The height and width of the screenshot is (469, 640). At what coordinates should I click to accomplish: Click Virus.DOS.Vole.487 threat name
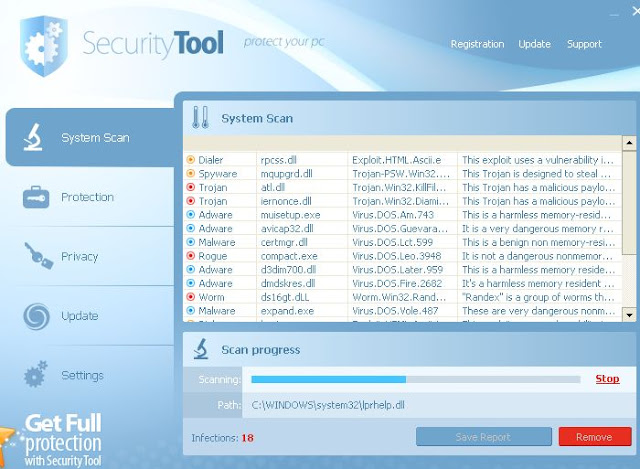click(395, 311)
